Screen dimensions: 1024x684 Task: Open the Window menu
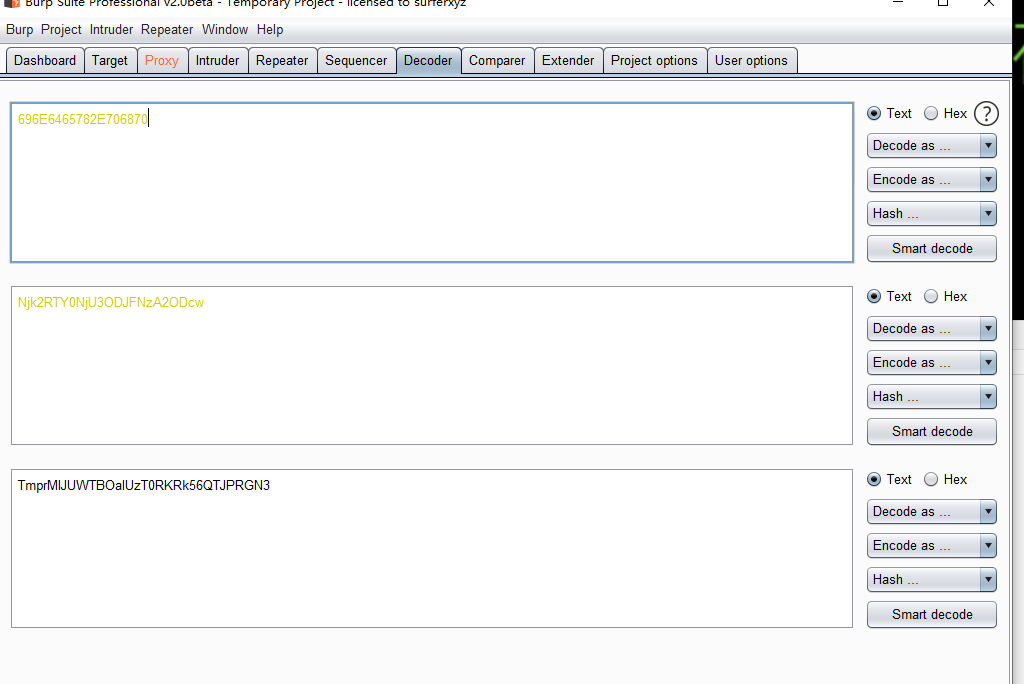[225, 29]
